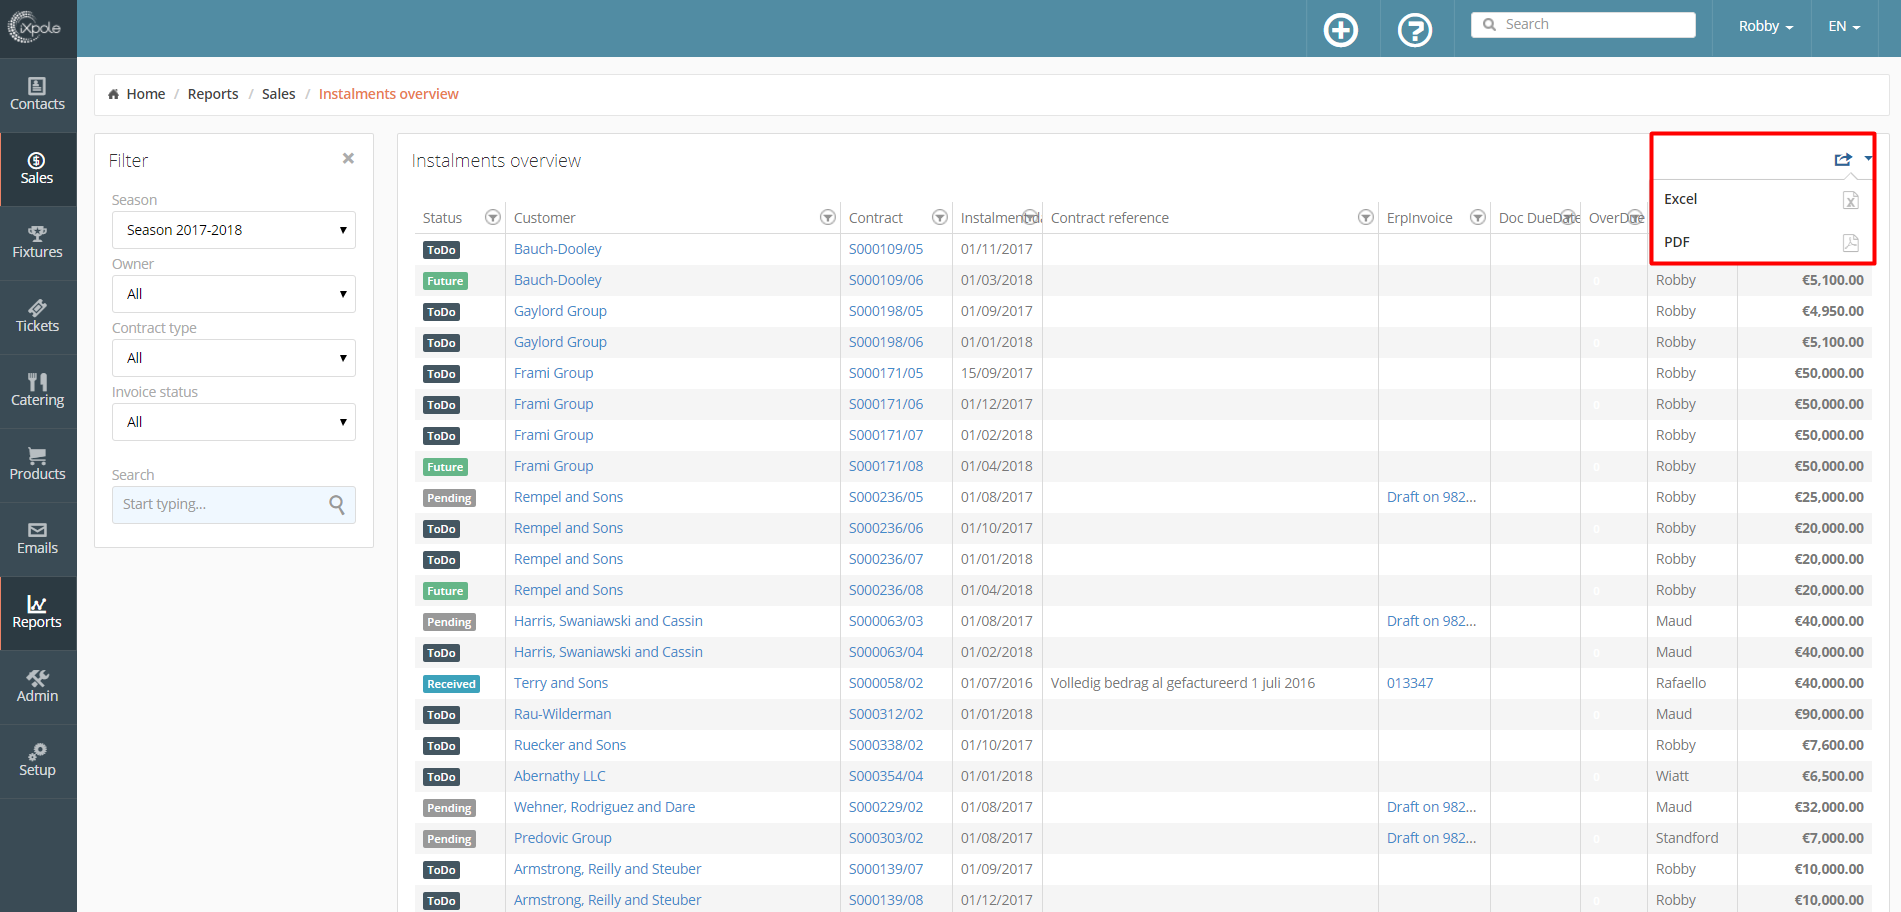Open contract S000109/05

(886, 249)
